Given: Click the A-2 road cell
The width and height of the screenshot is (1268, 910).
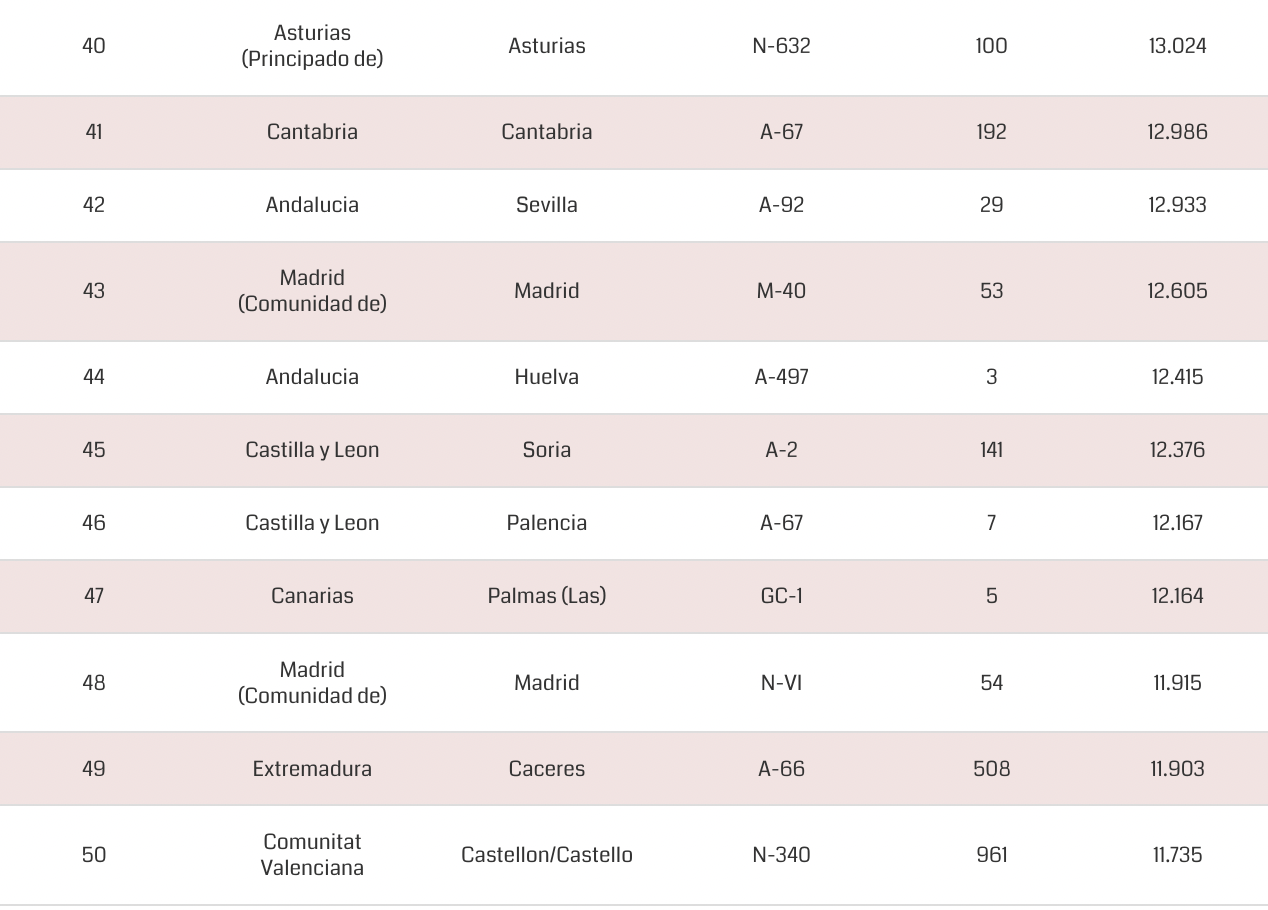Looking at the screenshot, I should click(x=781, y=450).
